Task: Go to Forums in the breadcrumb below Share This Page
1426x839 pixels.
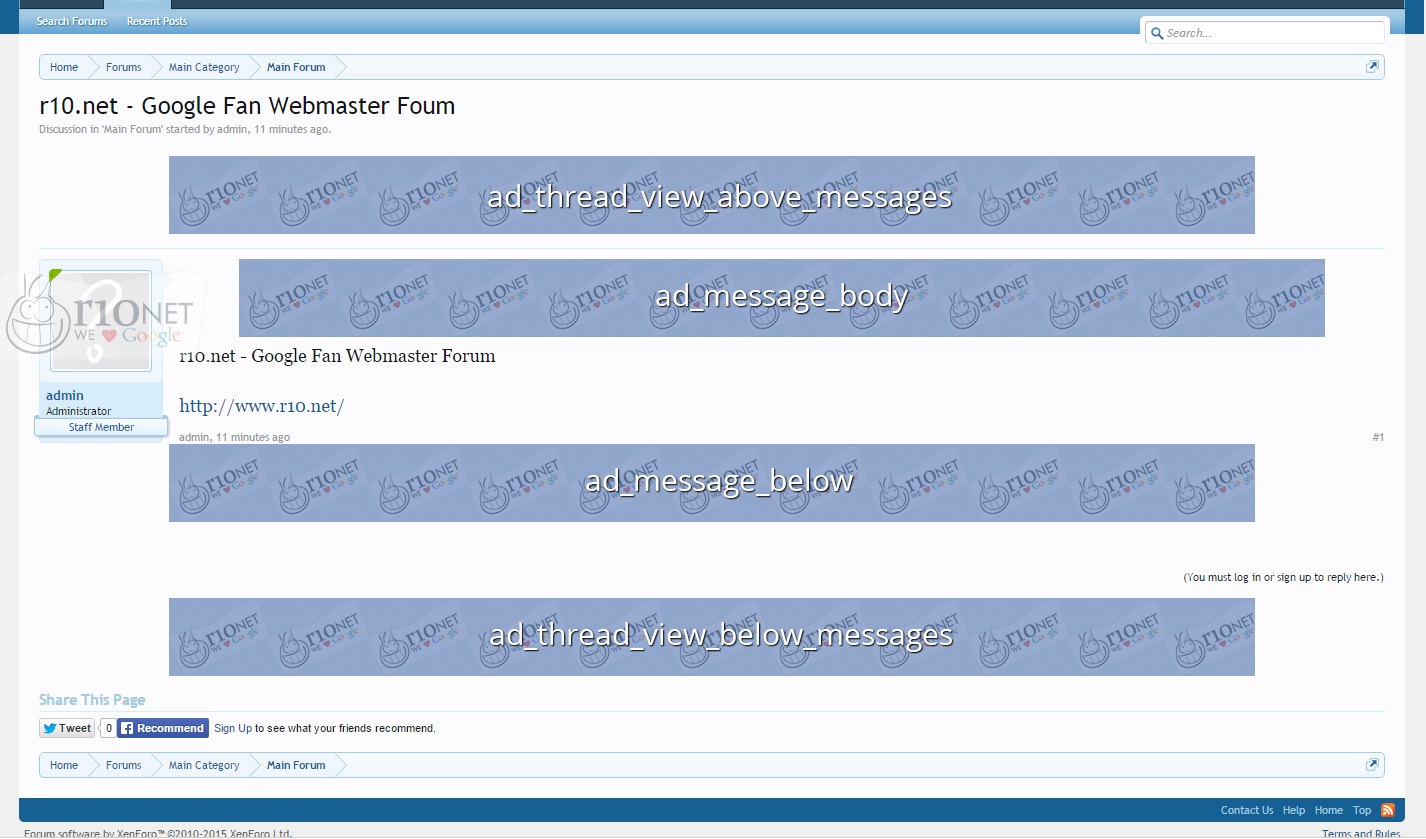Action: 124,765
